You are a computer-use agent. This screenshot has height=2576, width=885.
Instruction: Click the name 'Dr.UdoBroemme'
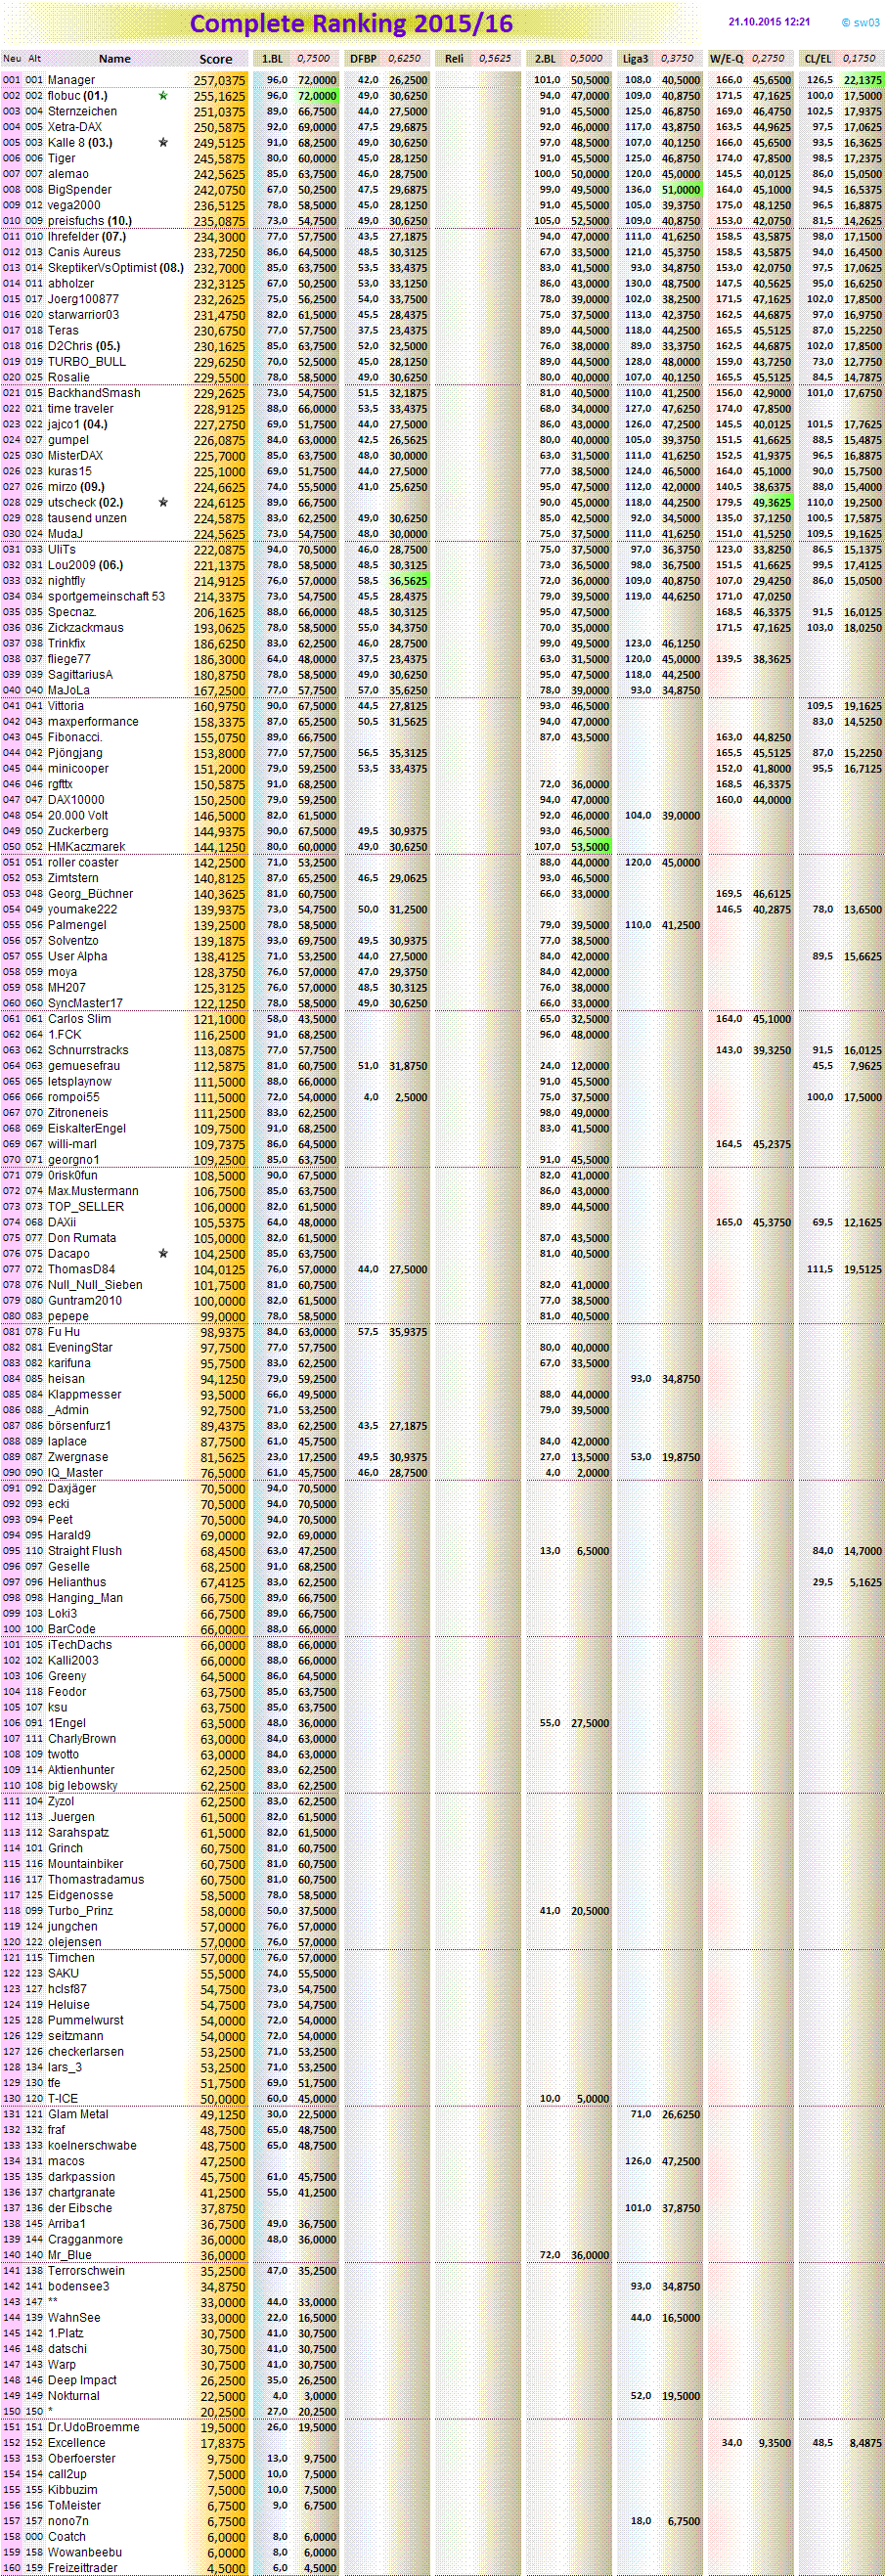click(94, 2427)
